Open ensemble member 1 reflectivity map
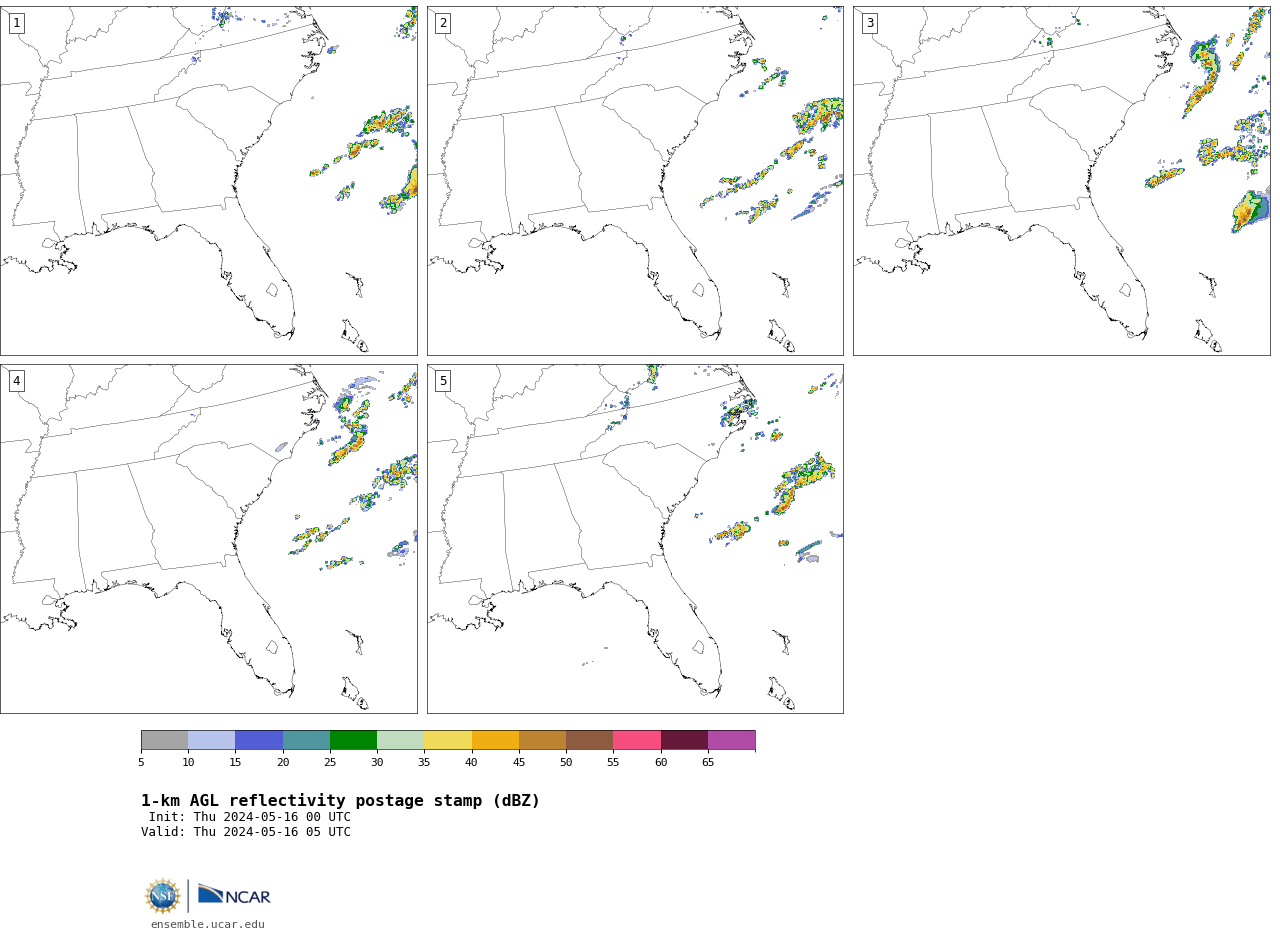 (208, 181)
